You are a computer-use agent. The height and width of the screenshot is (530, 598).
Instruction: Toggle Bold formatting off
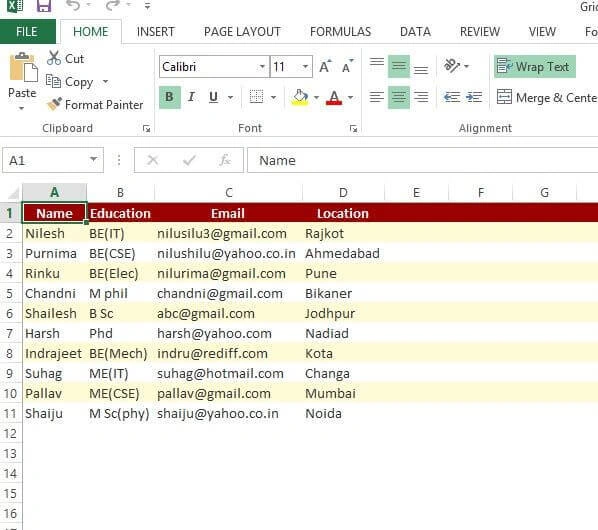coord(169,97)
